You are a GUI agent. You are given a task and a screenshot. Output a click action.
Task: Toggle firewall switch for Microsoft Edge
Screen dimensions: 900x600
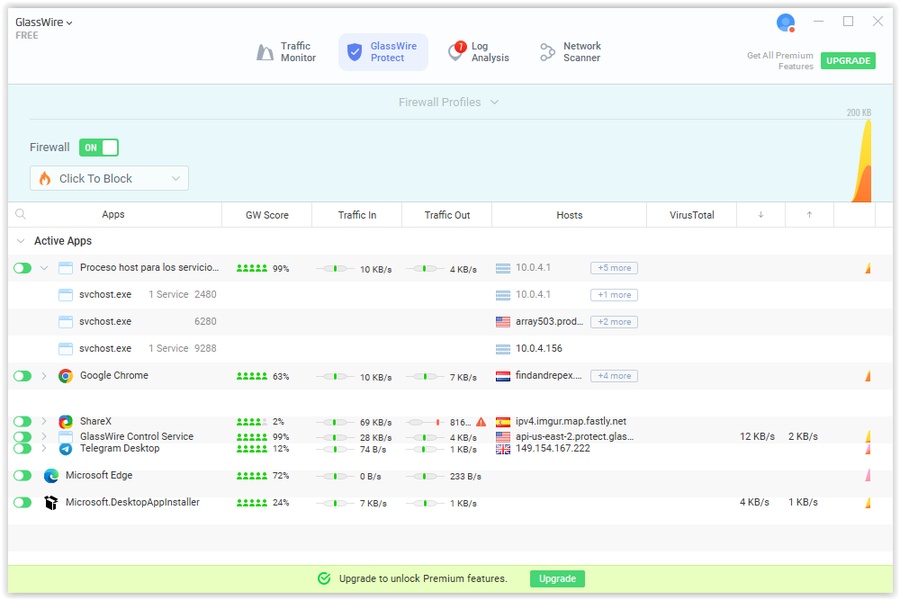coord(22,475)
